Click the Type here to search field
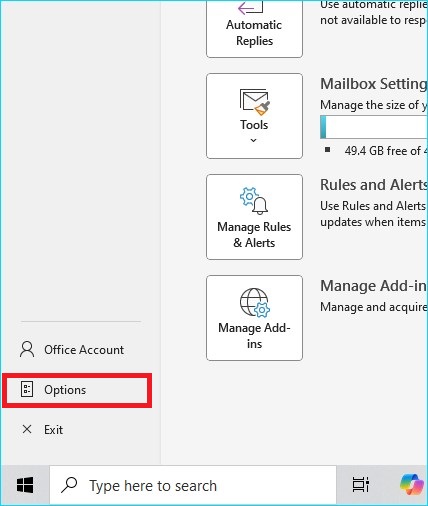The height and width of the screenshot is (506, 428). click(193, 485)
